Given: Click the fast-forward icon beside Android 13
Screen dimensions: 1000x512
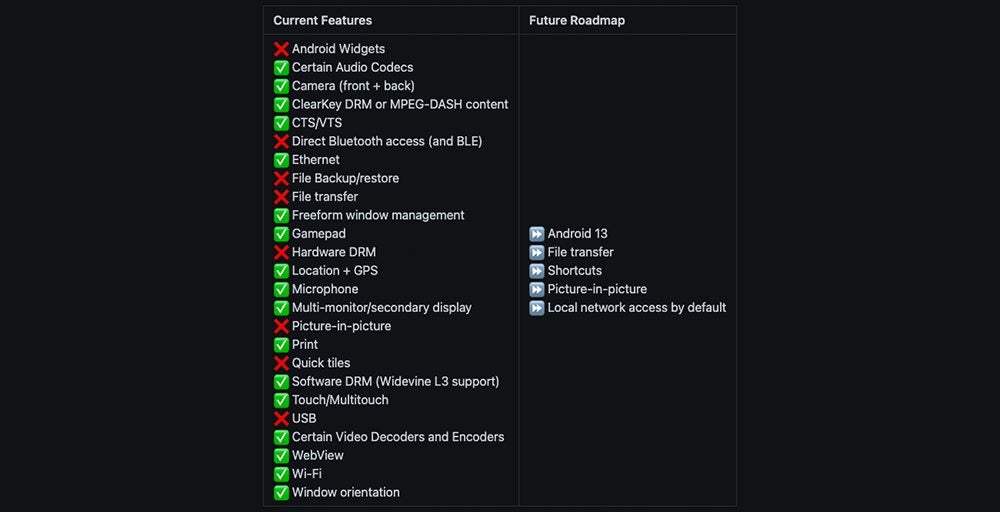Looking at the screenshot, I should [x=537, y=234].
